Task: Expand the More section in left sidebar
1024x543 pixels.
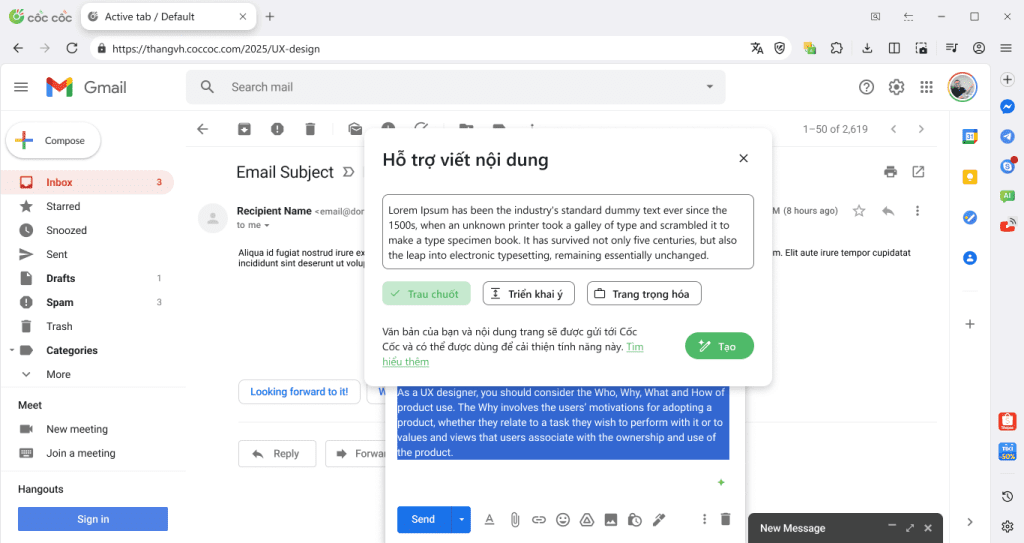Action: (x=58, y=374)
